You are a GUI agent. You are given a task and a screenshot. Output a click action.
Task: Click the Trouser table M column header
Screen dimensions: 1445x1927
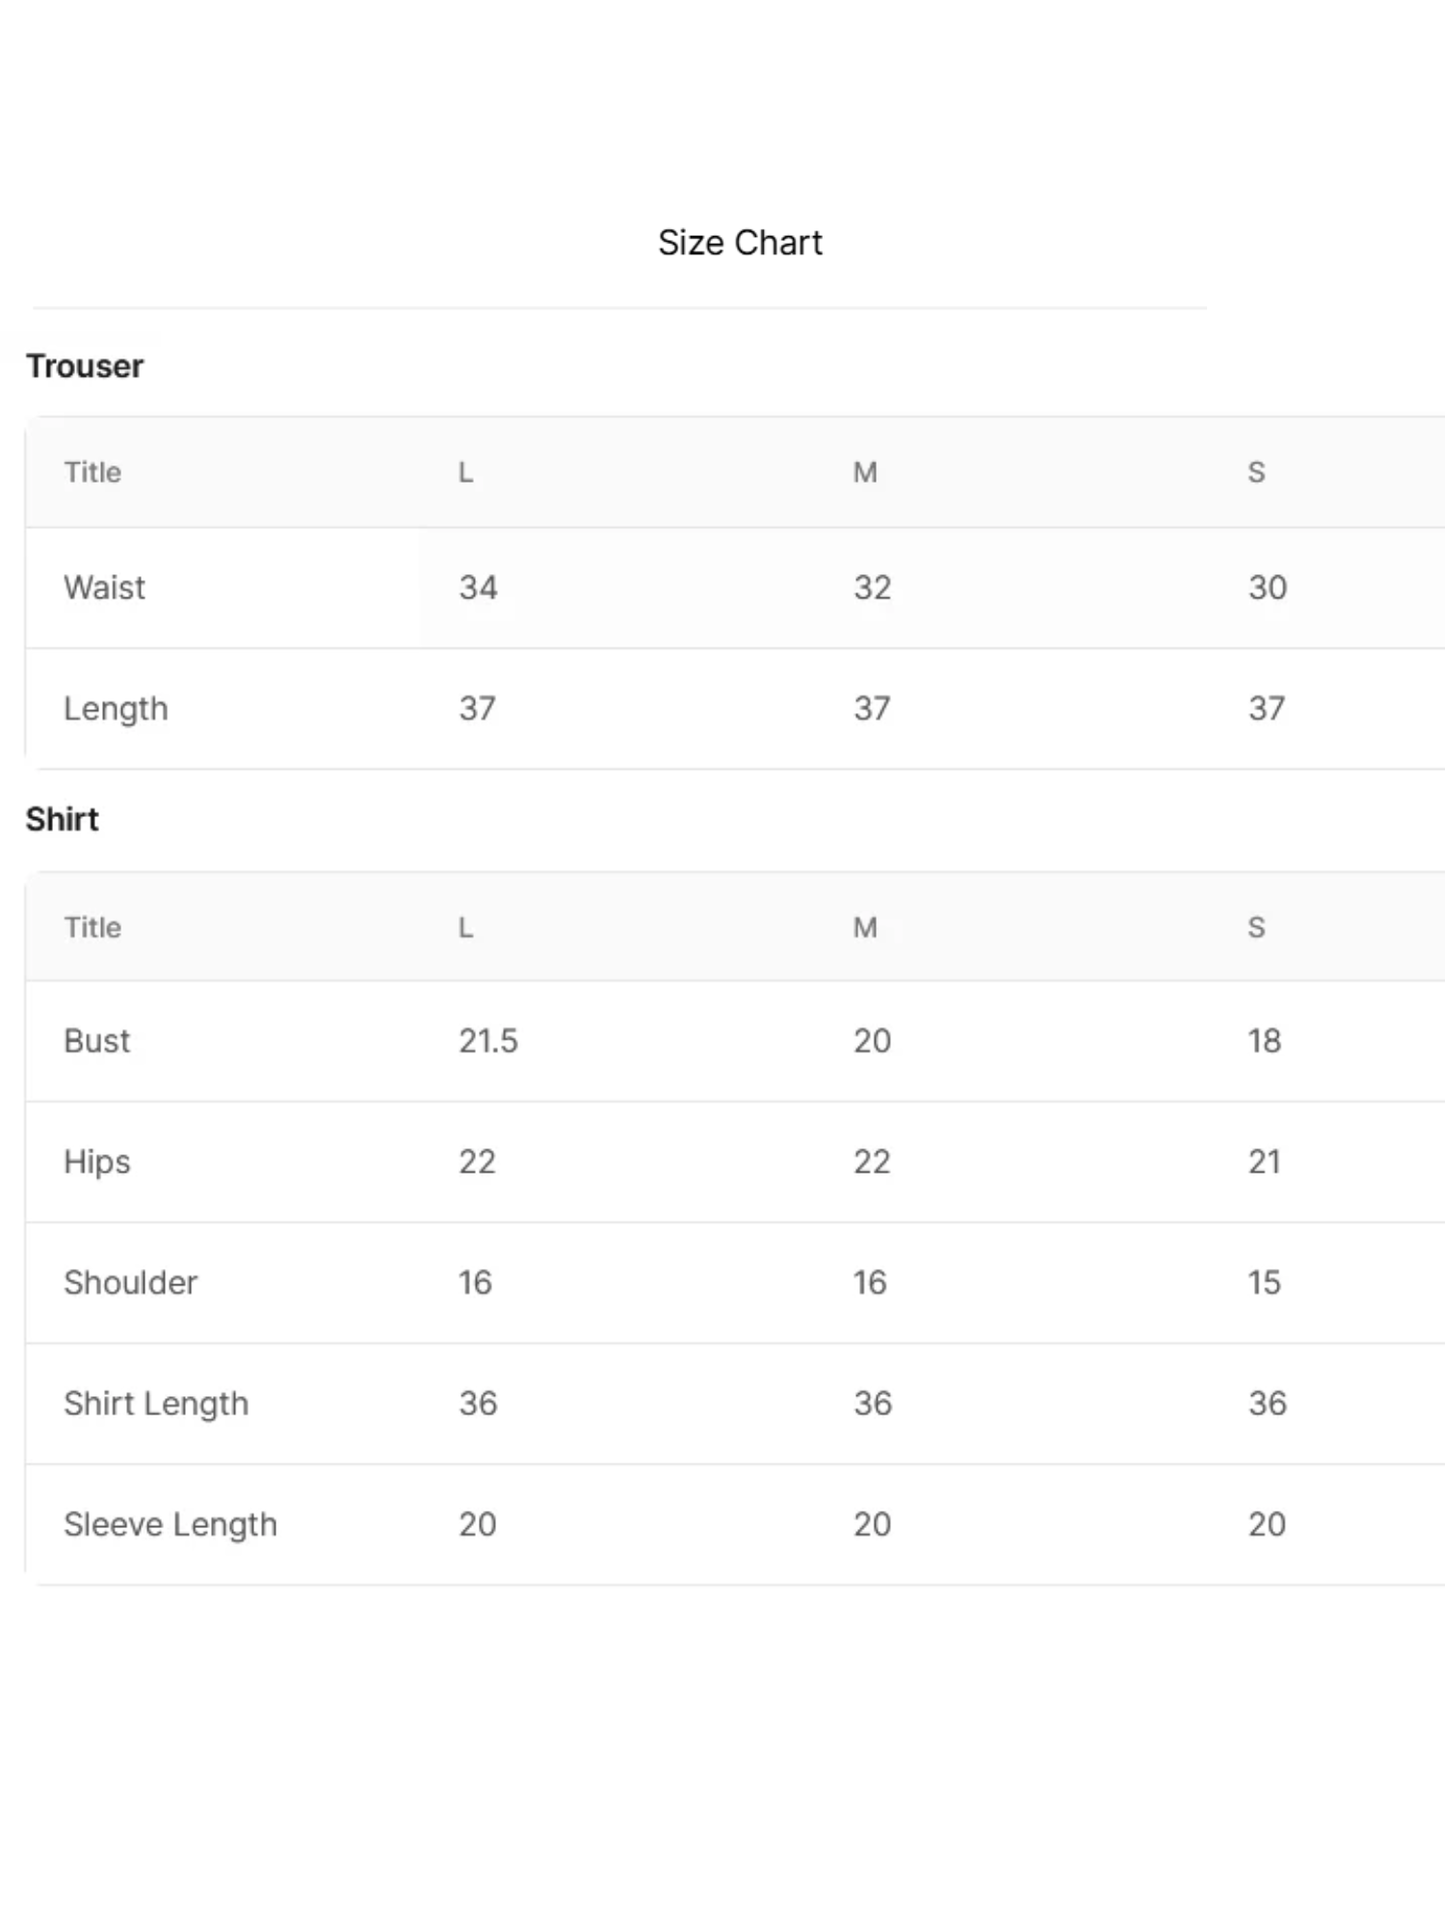[865, 472]
